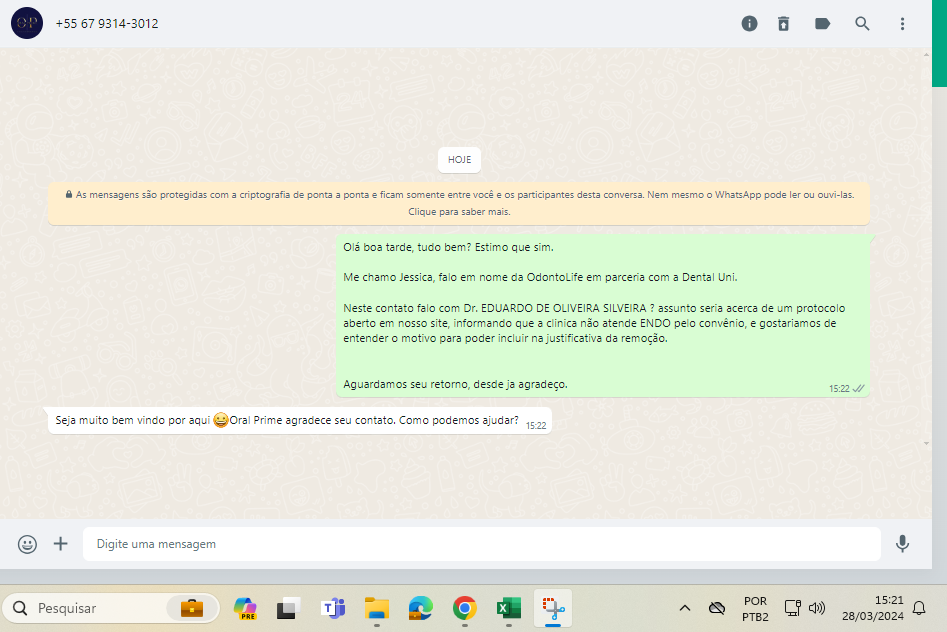
Task: Open Microsoft Edge from taskbar
Action: [420, 608]
